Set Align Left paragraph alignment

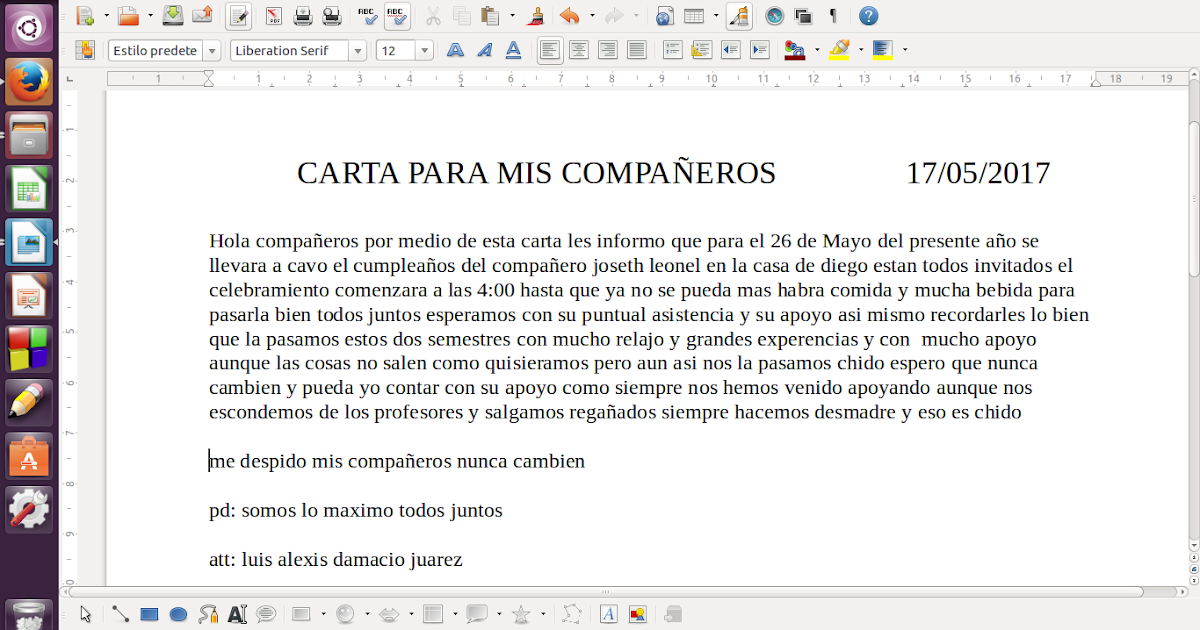pyautogui.click(x=549, y=50)
